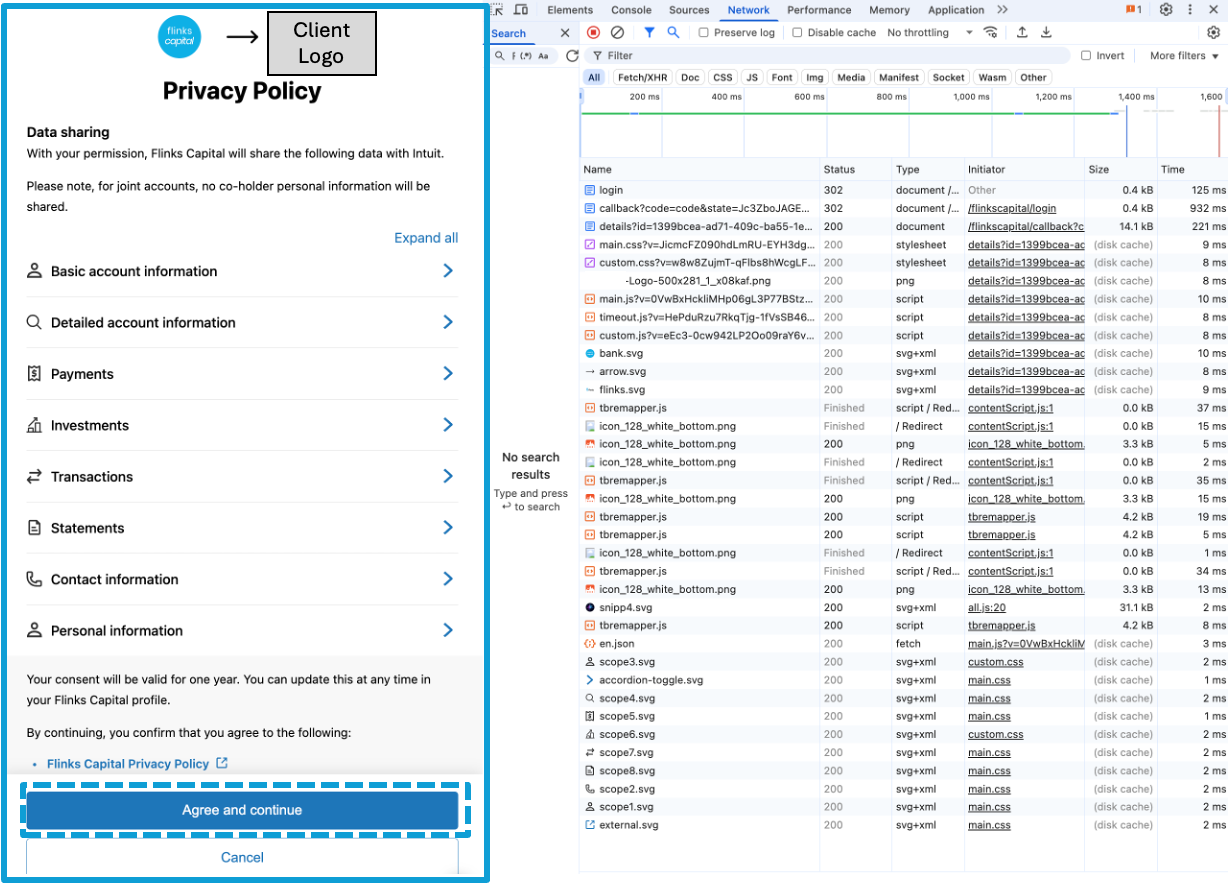Viewport: 1228px width, 884px height.
Task: Click the network search magnifier icon
Action: (x=673, y=33)
